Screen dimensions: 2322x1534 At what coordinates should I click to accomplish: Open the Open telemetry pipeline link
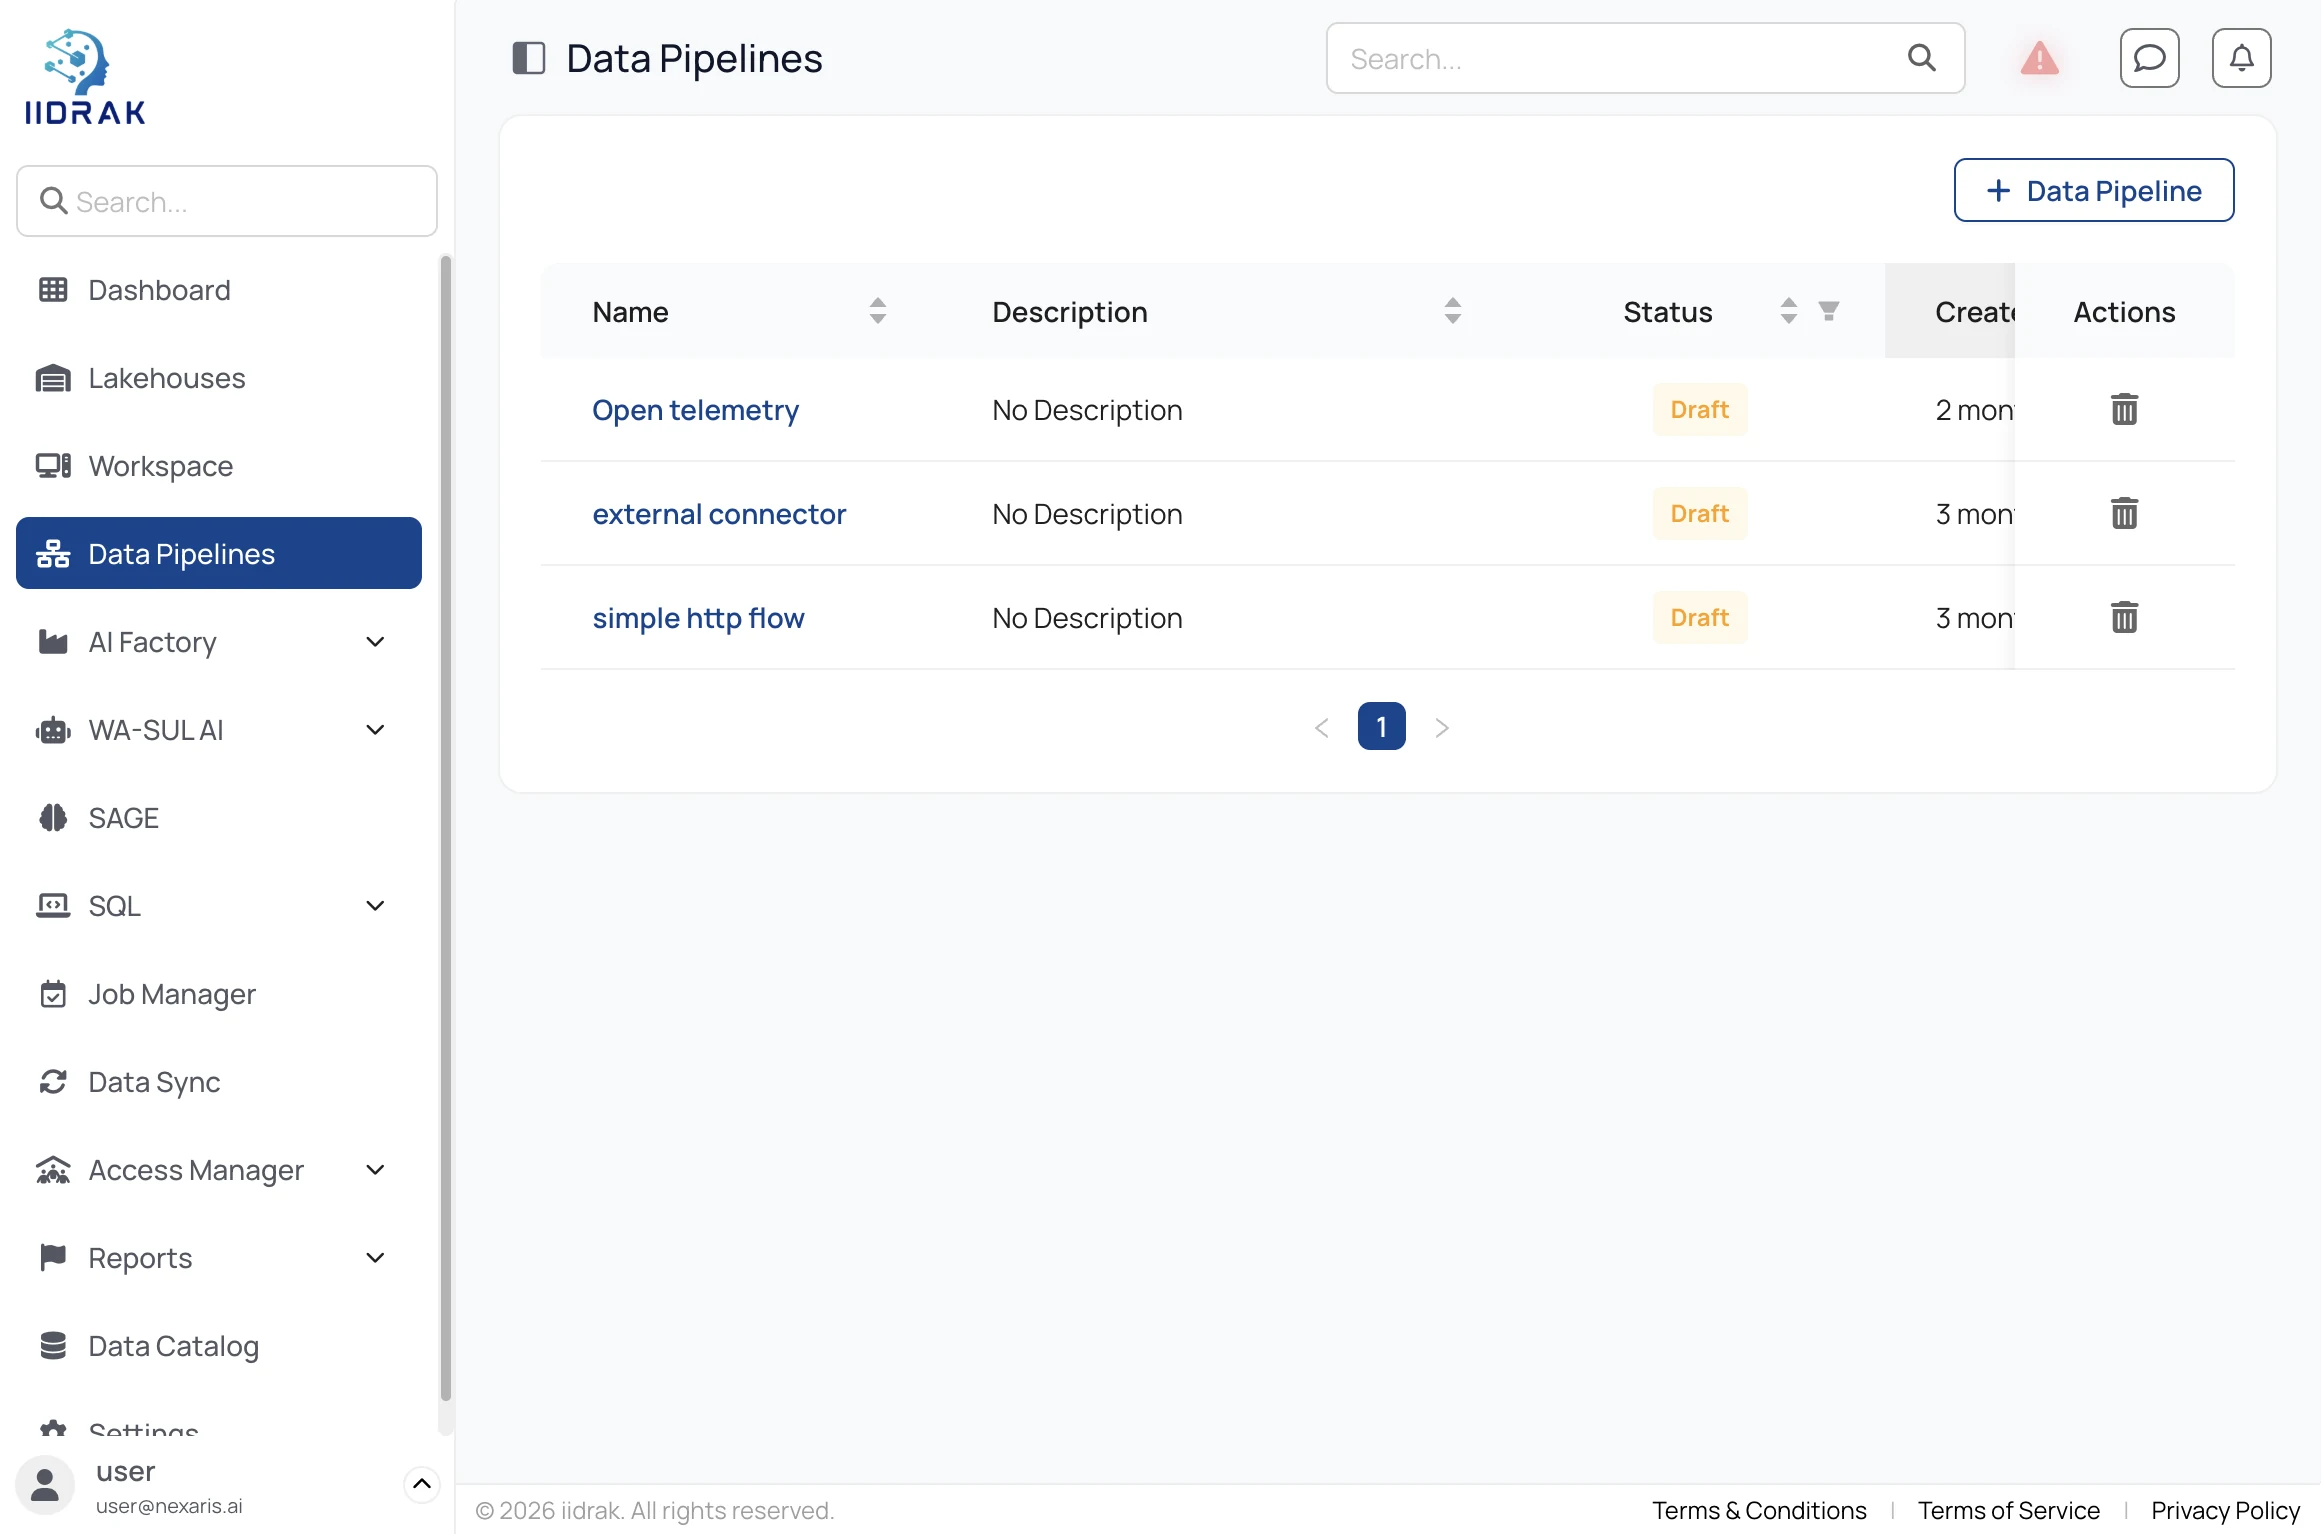tap(695, 410)
